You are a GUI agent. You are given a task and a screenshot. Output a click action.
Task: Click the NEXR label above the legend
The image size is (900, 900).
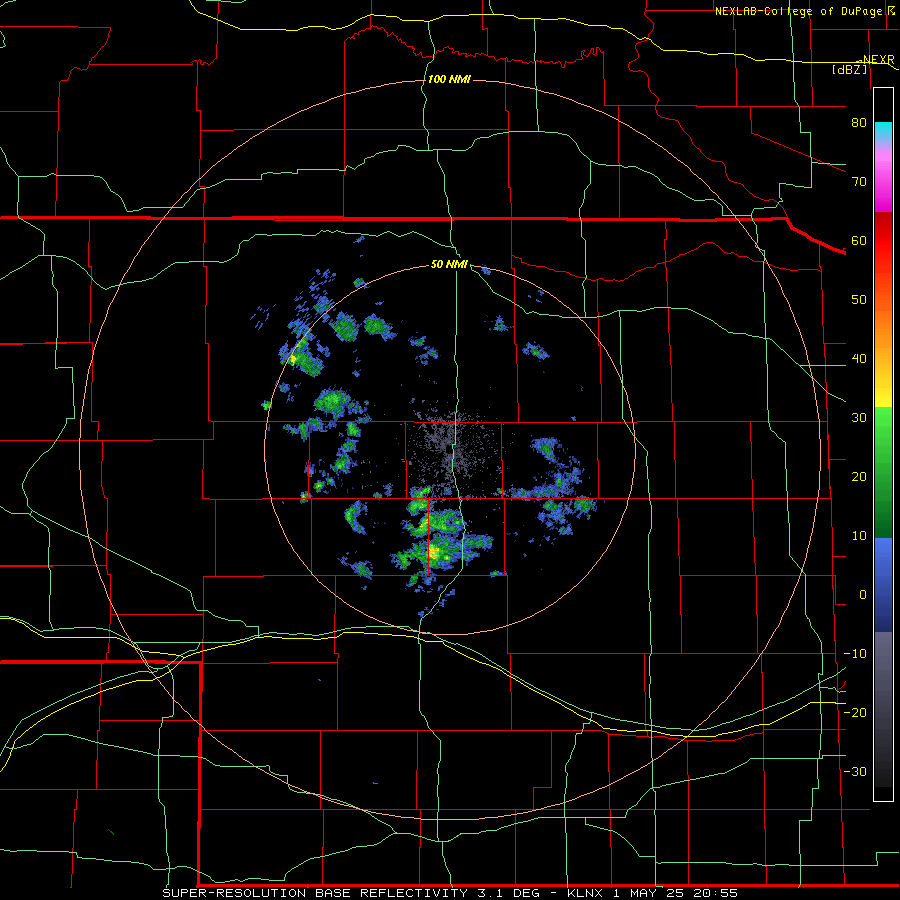coord(878,60)
